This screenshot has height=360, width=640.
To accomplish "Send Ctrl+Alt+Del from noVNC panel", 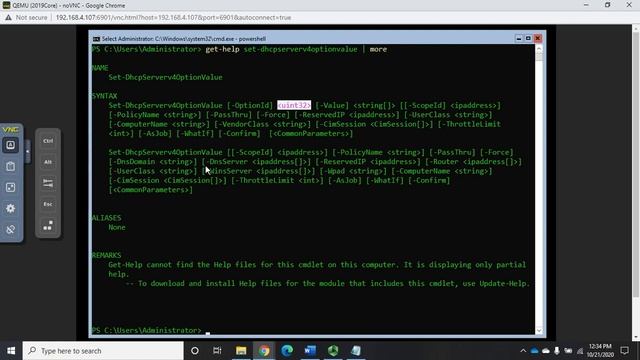I will click(48, 225).
